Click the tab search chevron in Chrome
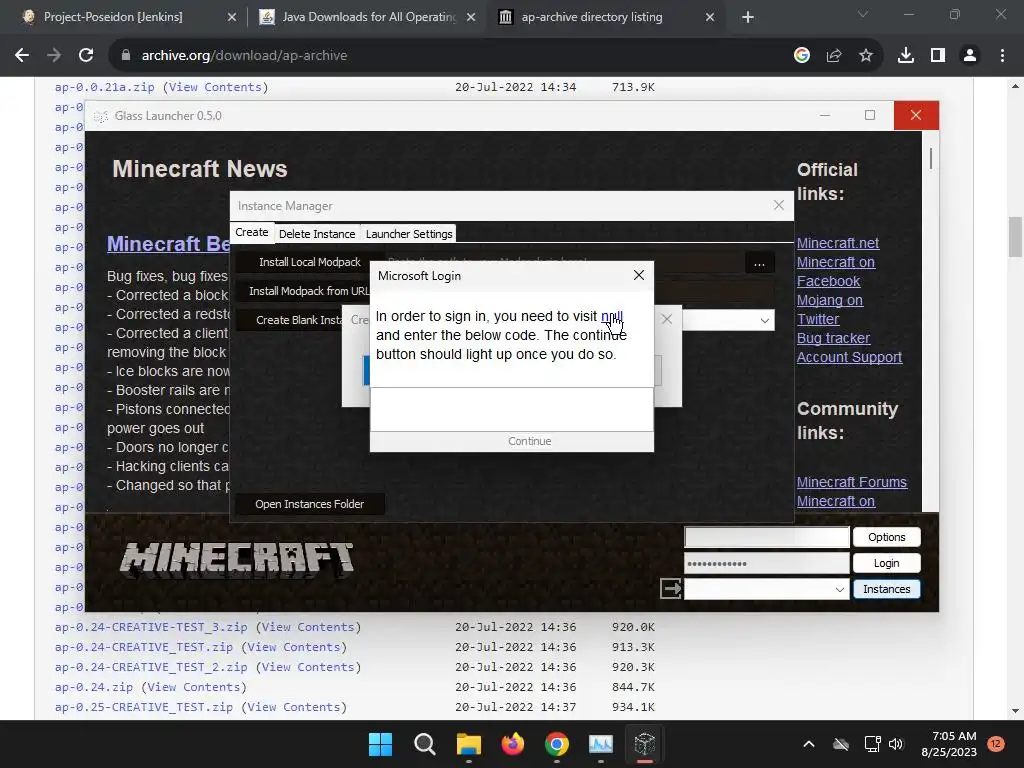1024x768 pixels. 863,14
